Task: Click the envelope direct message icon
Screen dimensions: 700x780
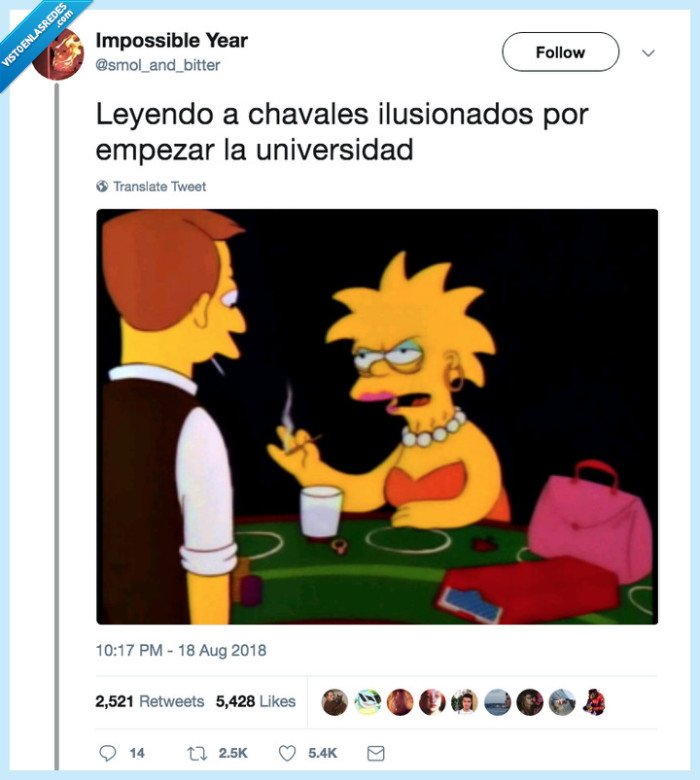Action: click(376, 754)
